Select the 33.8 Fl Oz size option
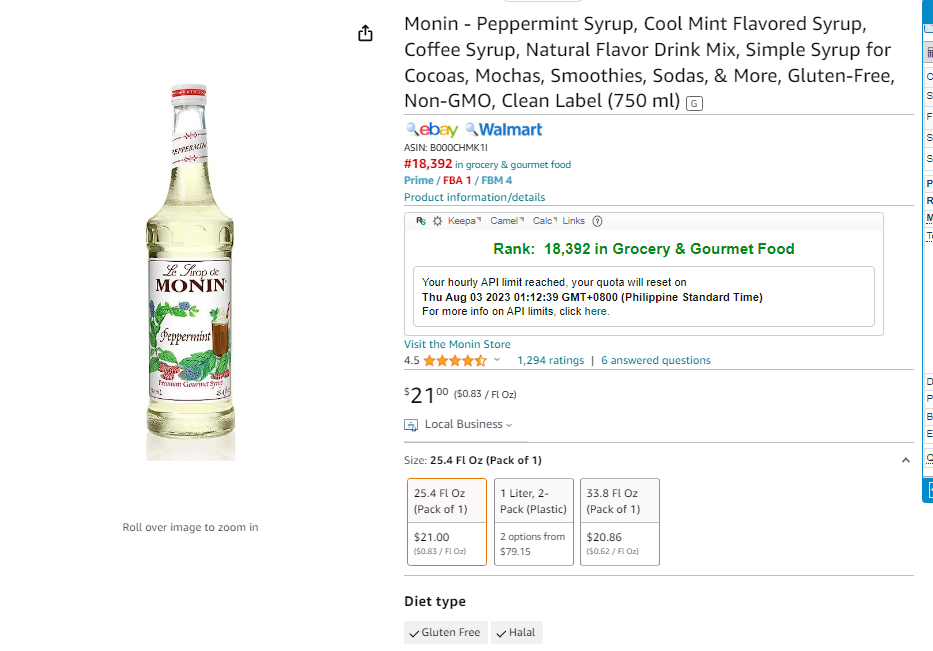 tap(620, 522)
